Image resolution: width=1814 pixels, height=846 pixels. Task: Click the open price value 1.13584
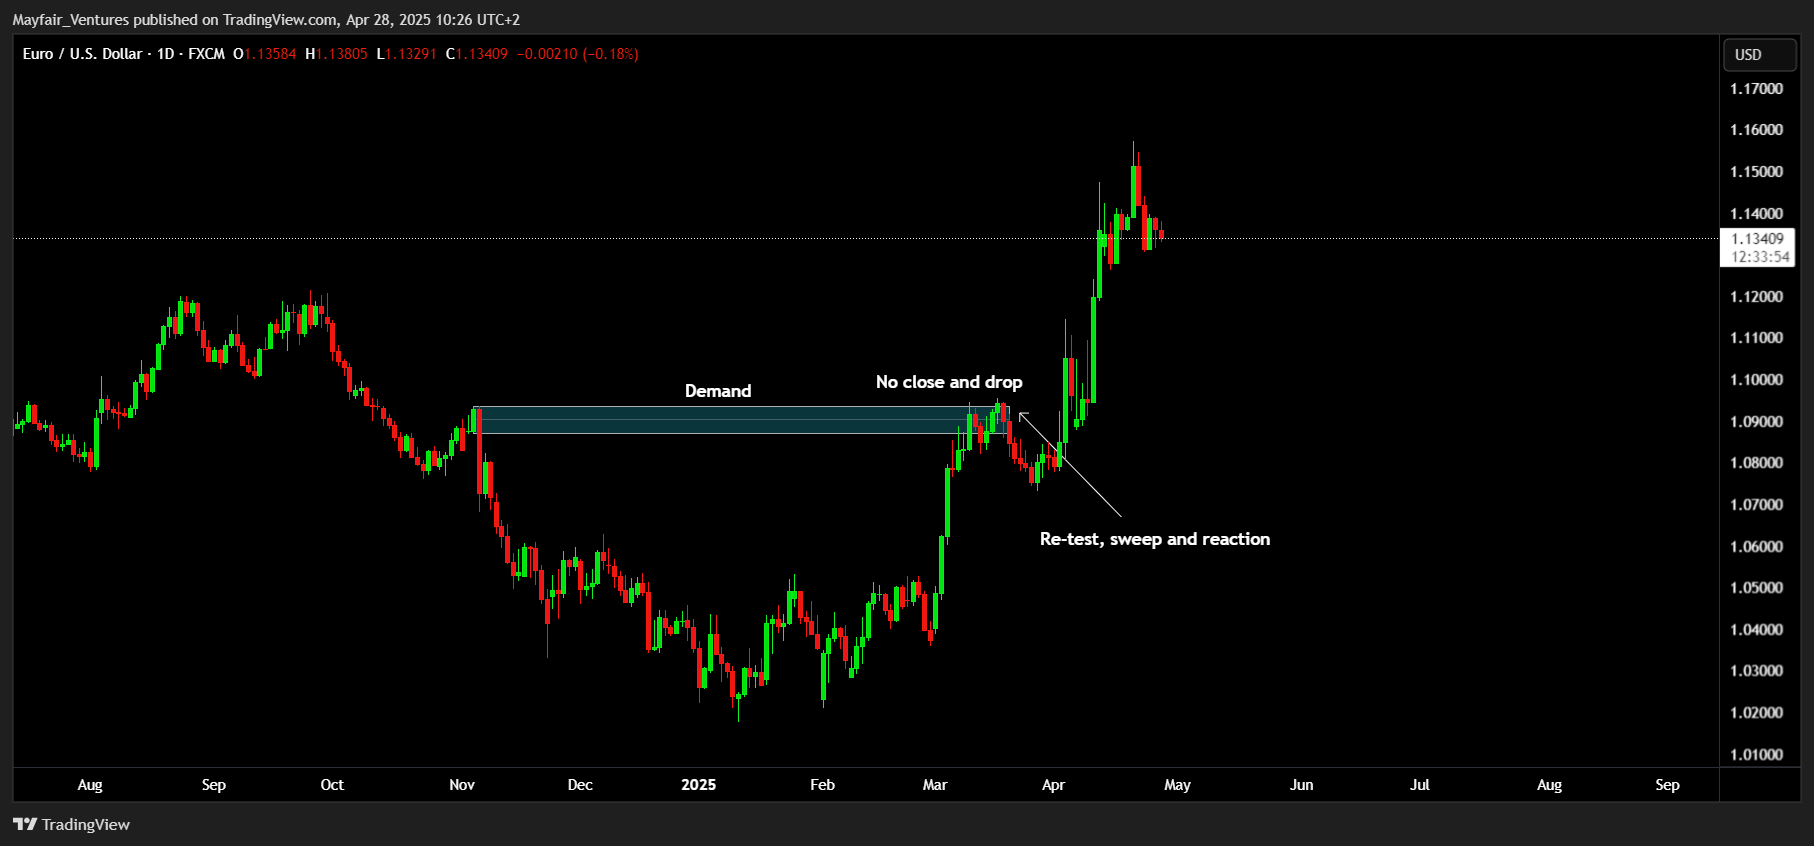[x=270, y=54]
